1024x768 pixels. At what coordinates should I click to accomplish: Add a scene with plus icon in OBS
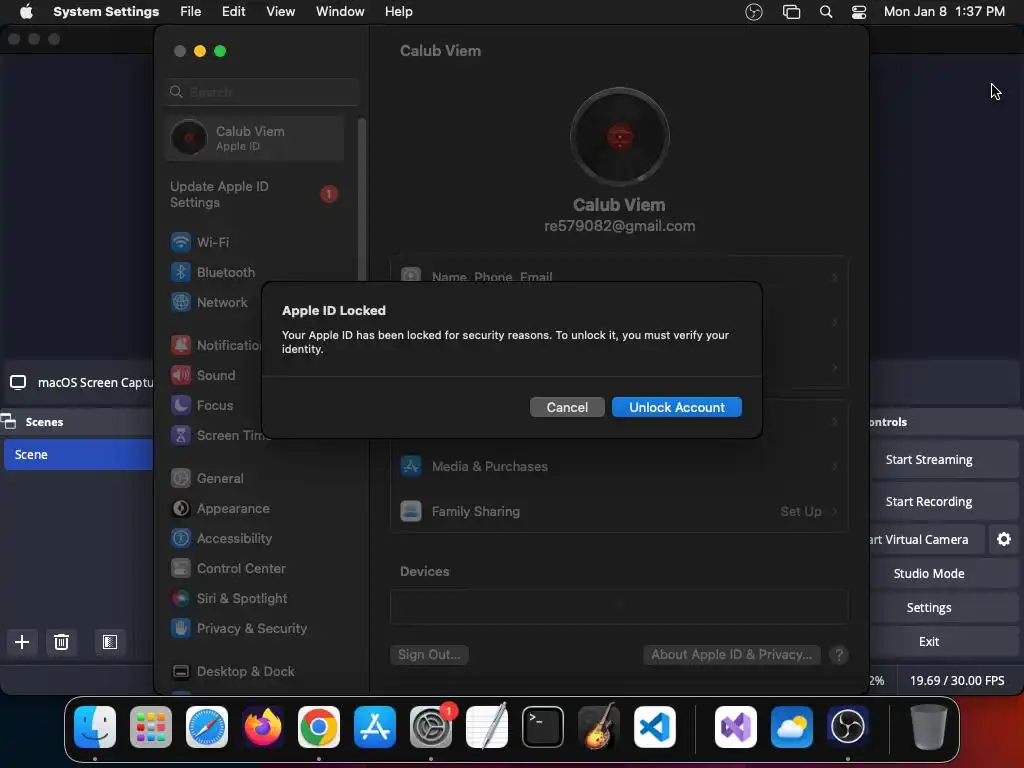tap(22, 642)
